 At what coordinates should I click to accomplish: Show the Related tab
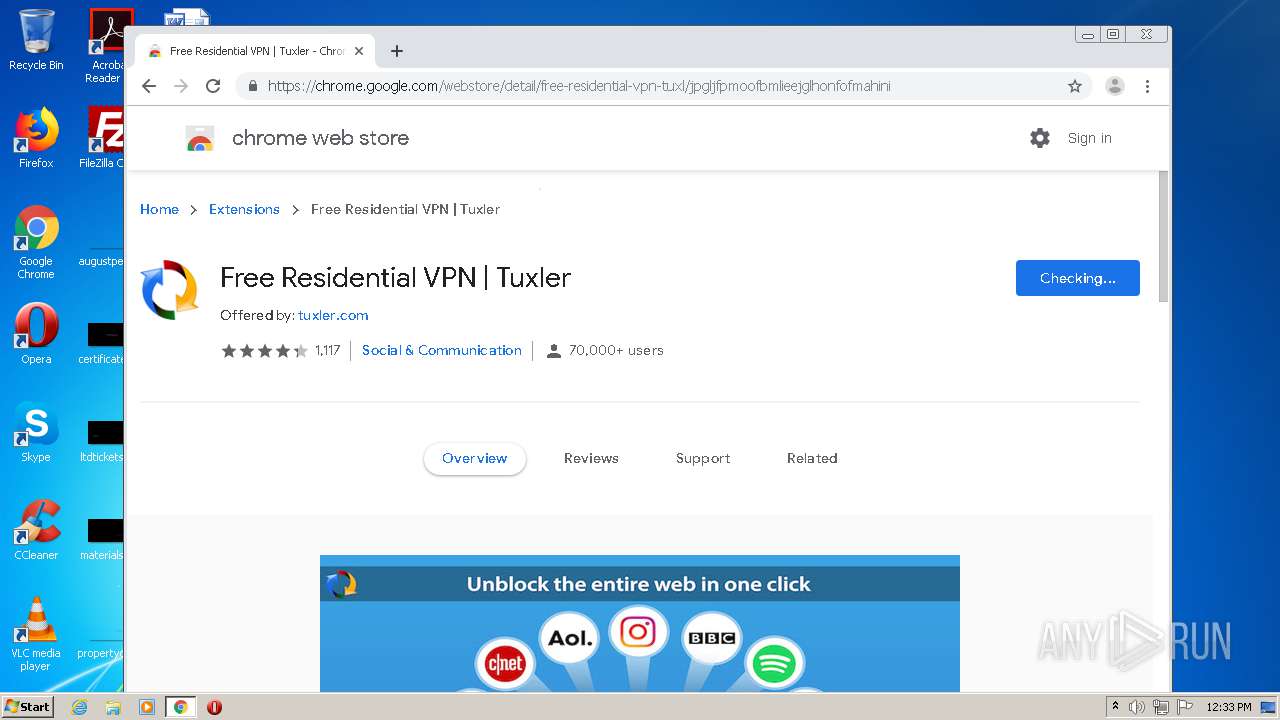pos(812,458)
